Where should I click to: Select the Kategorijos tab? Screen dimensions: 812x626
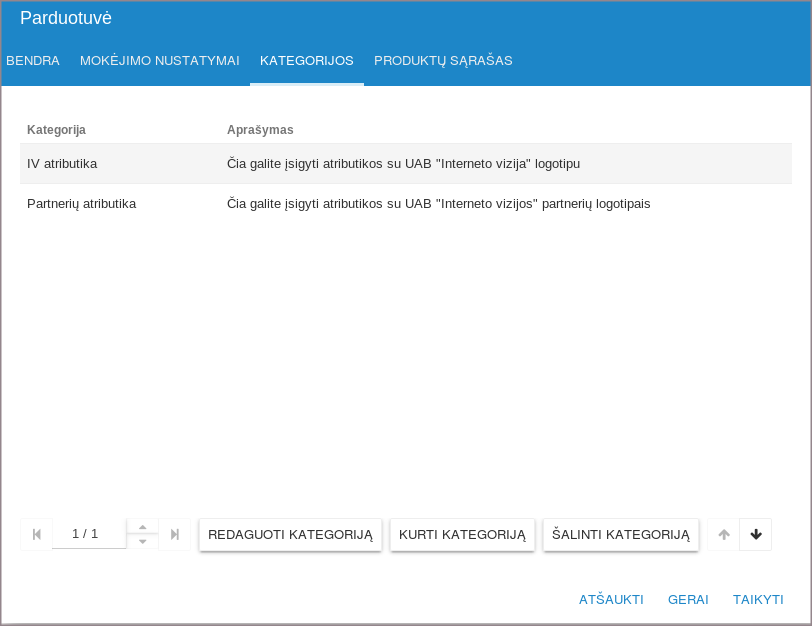click(x=307, y=61)
